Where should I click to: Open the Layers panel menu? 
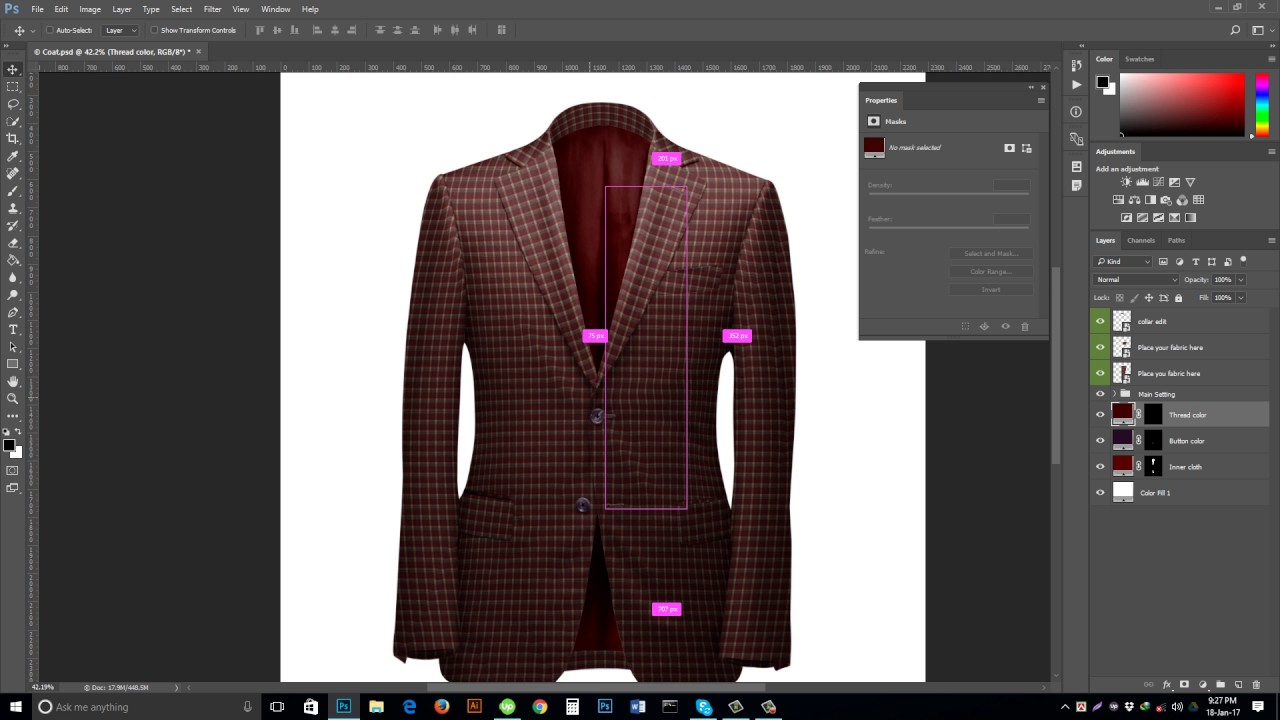point(1271,240)
